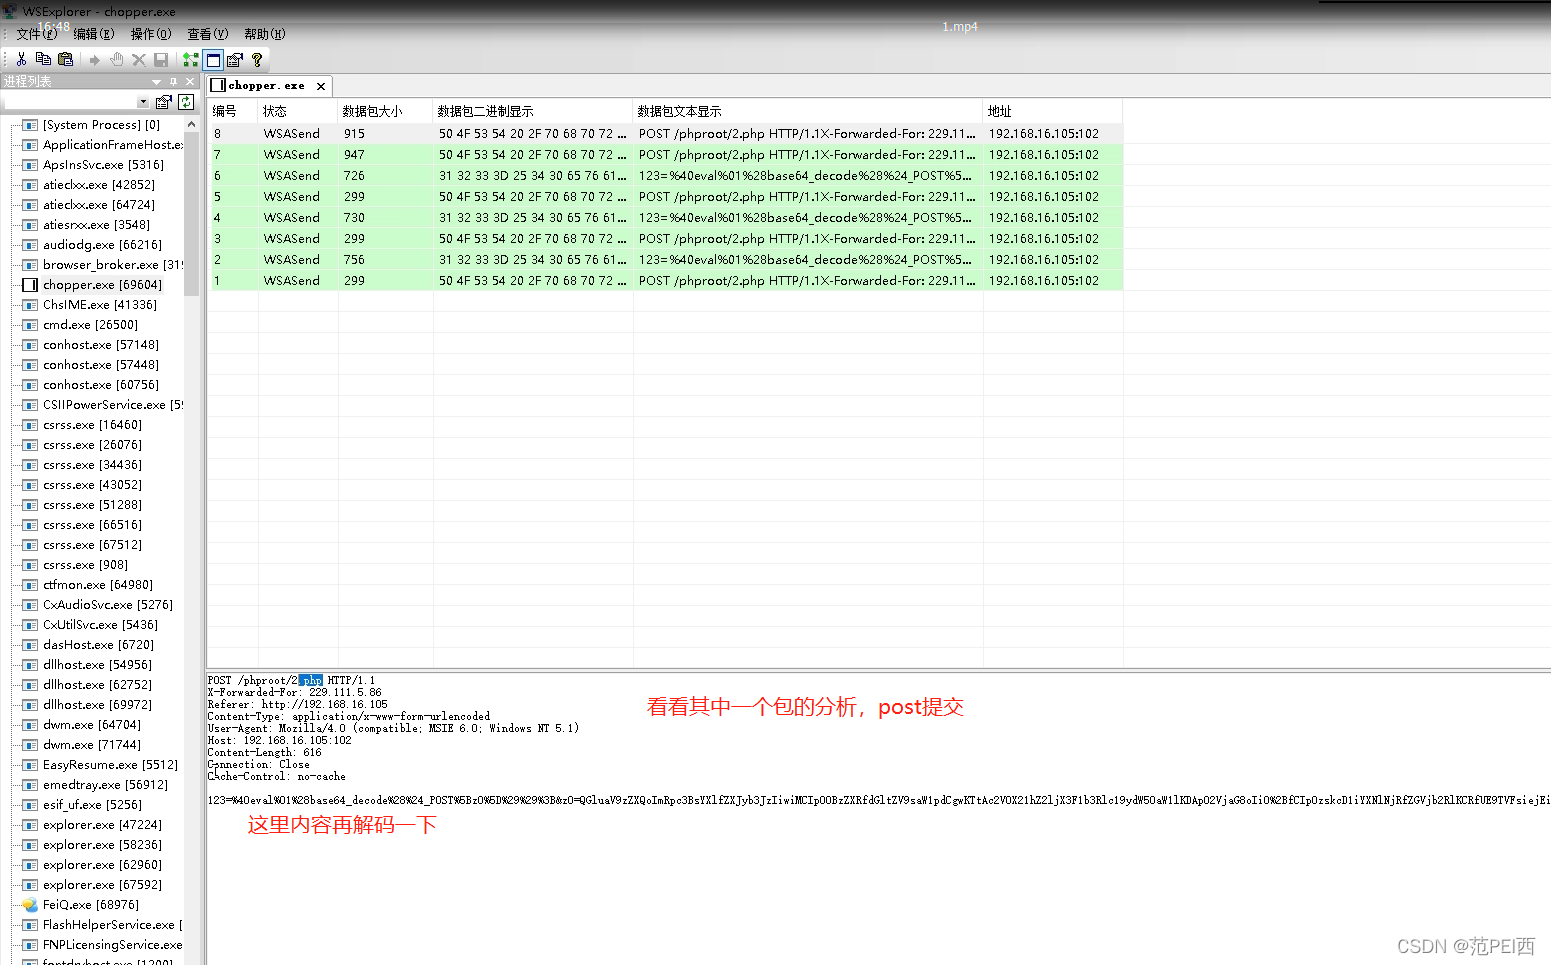1551x965 pixels.
Task: Click the properties icon beside the process filter
Action: [164, 102]
